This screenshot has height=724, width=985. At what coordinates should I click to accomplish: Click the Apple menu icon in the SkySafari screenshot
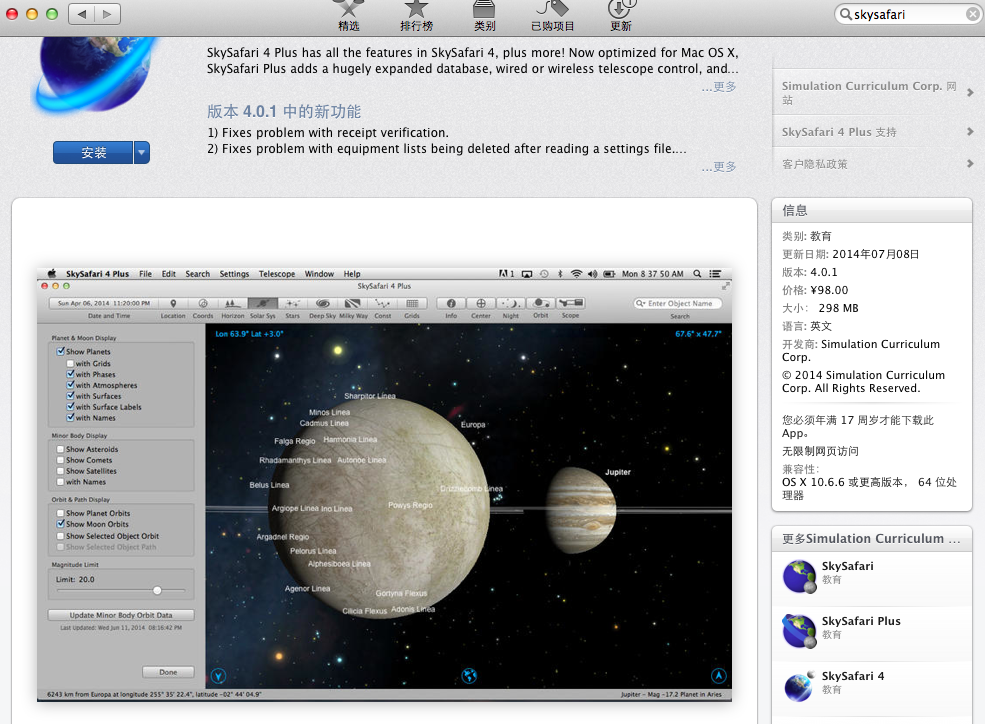click(52, 274)
